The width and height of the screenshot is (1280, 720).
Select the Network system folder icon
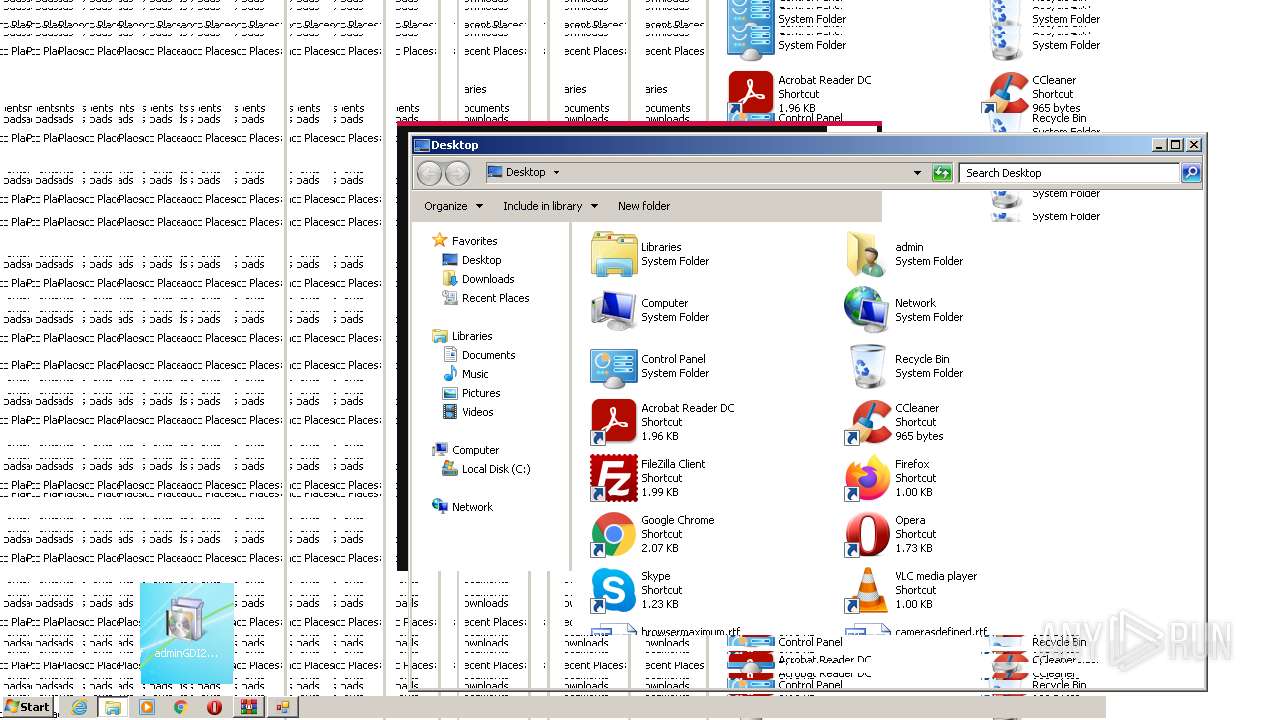[867, 310]
